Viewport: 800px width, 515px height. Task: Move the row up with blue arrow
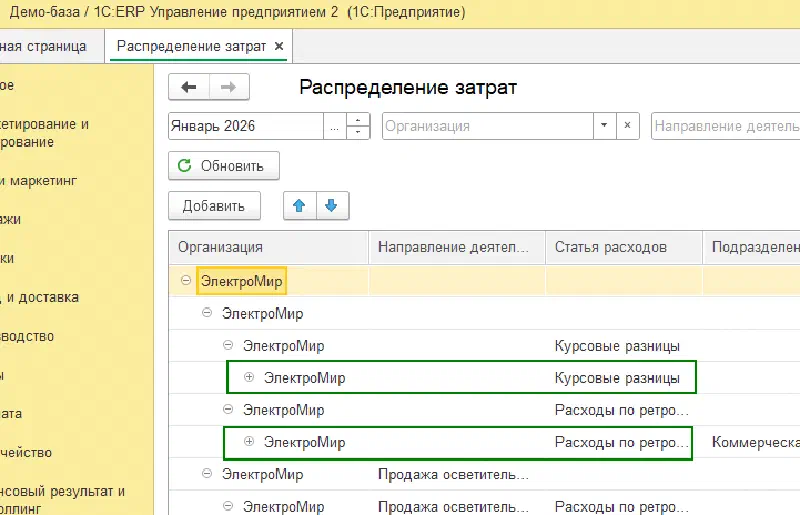point(299,206)
